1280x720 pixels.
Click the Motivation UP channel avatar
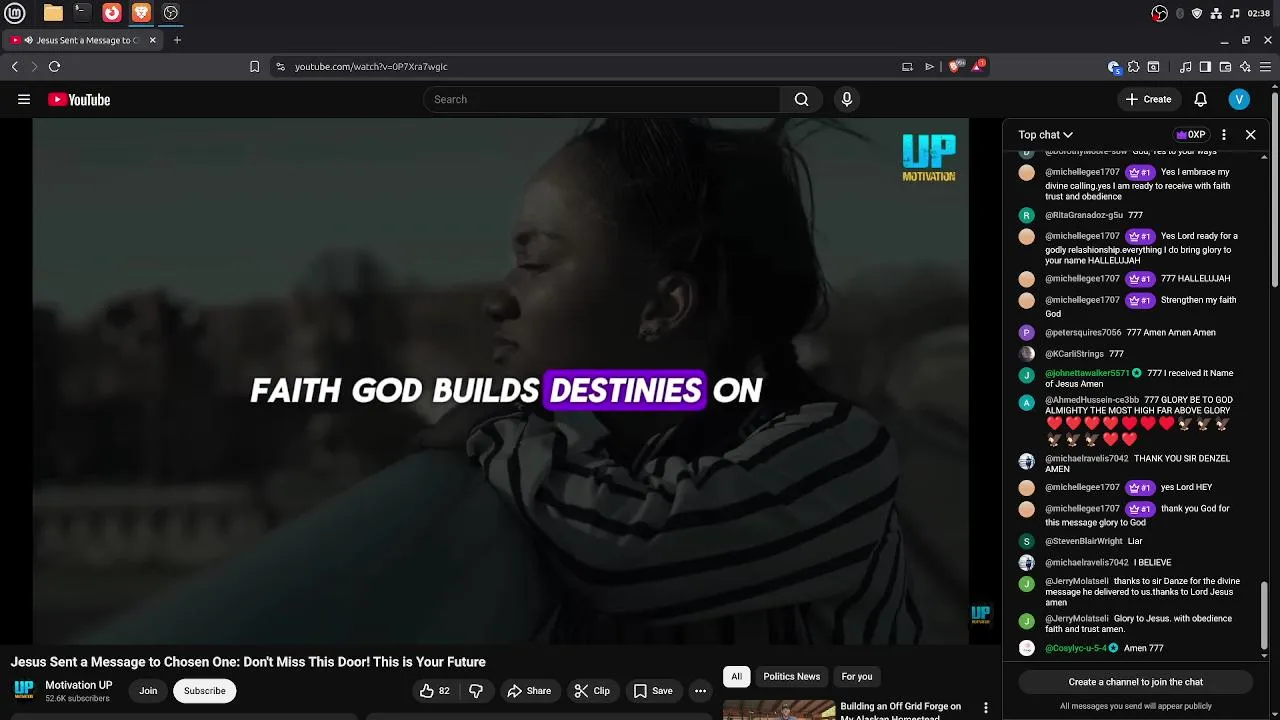[24, 690]
